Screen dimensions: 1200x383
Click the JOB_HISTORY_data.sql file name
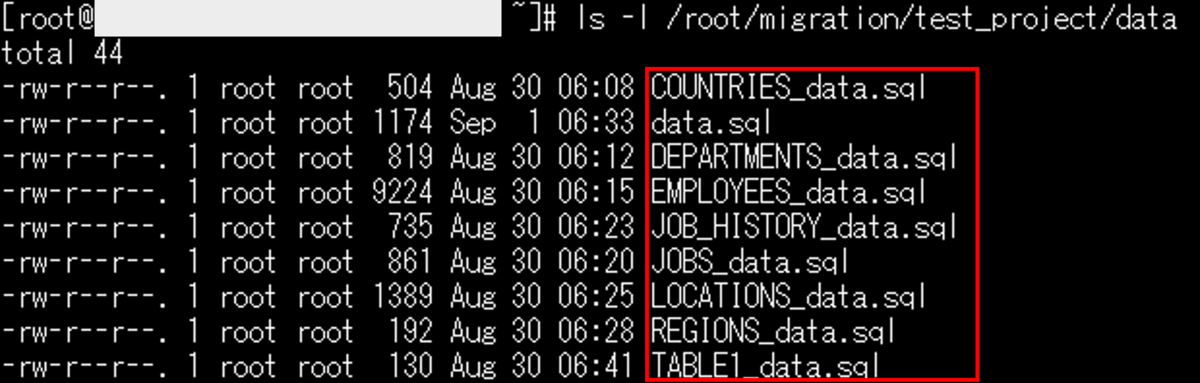click(x=804, y=228)
